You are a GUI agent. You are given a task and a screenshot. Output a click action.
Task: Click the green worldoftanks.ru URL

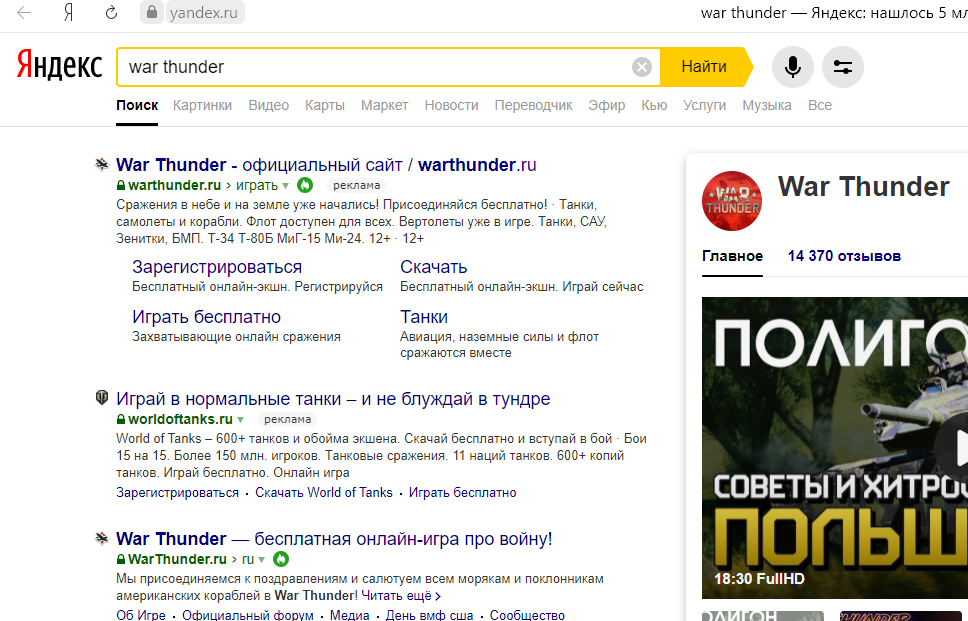pos(180,419)
